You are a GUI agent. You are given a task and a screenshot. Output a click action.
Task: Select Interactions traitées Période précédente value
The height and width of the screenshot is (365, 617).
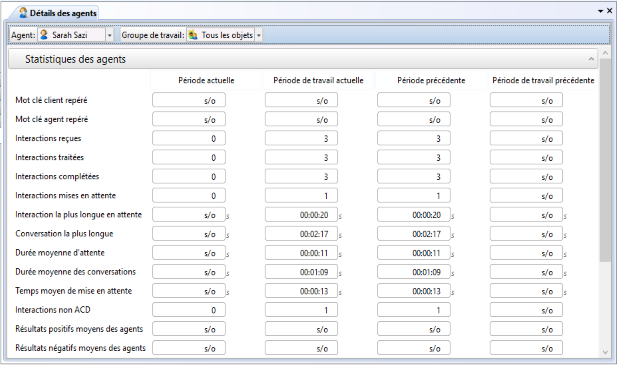point(414,157)
